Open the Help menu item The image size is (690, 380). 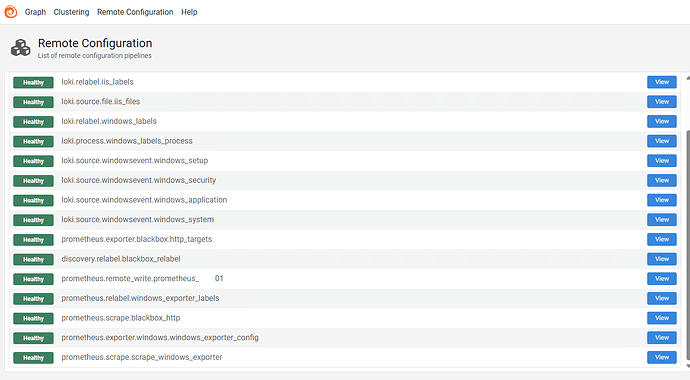coord(189,12)
